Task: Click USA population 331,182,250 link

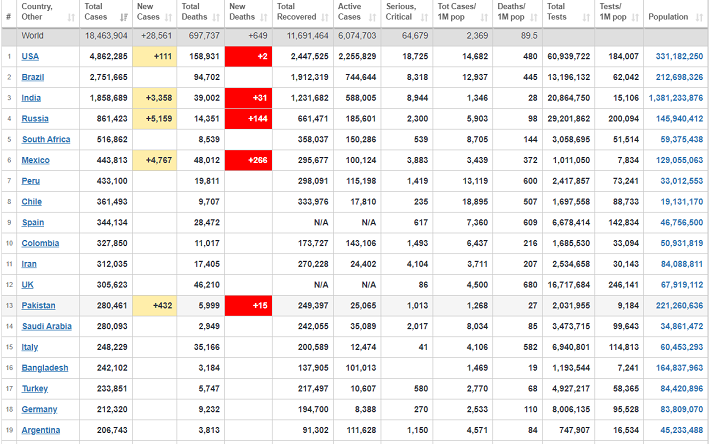Action: click(x=679, y=57)
